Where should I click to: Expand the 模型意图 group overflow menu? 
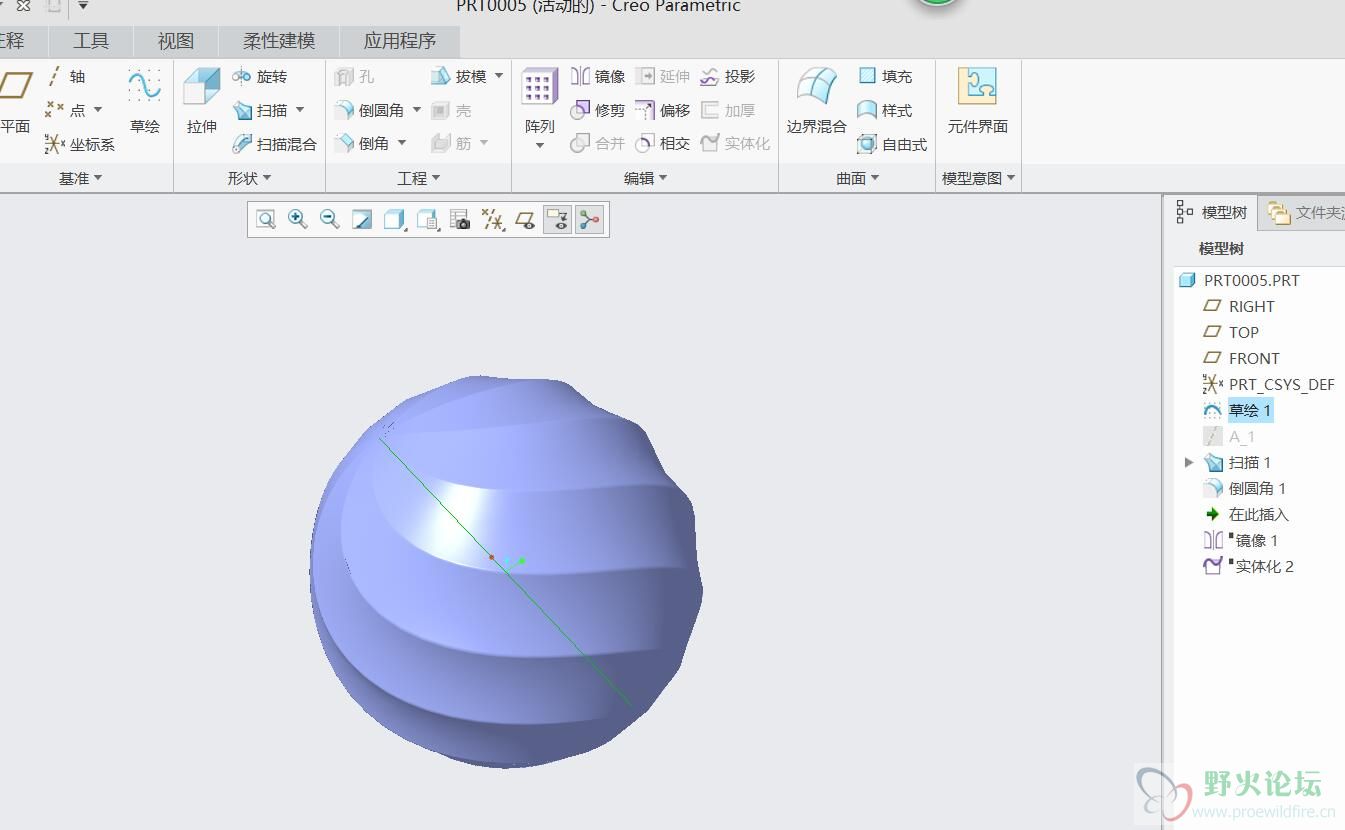pyautogui.click(x=980, y=178)
